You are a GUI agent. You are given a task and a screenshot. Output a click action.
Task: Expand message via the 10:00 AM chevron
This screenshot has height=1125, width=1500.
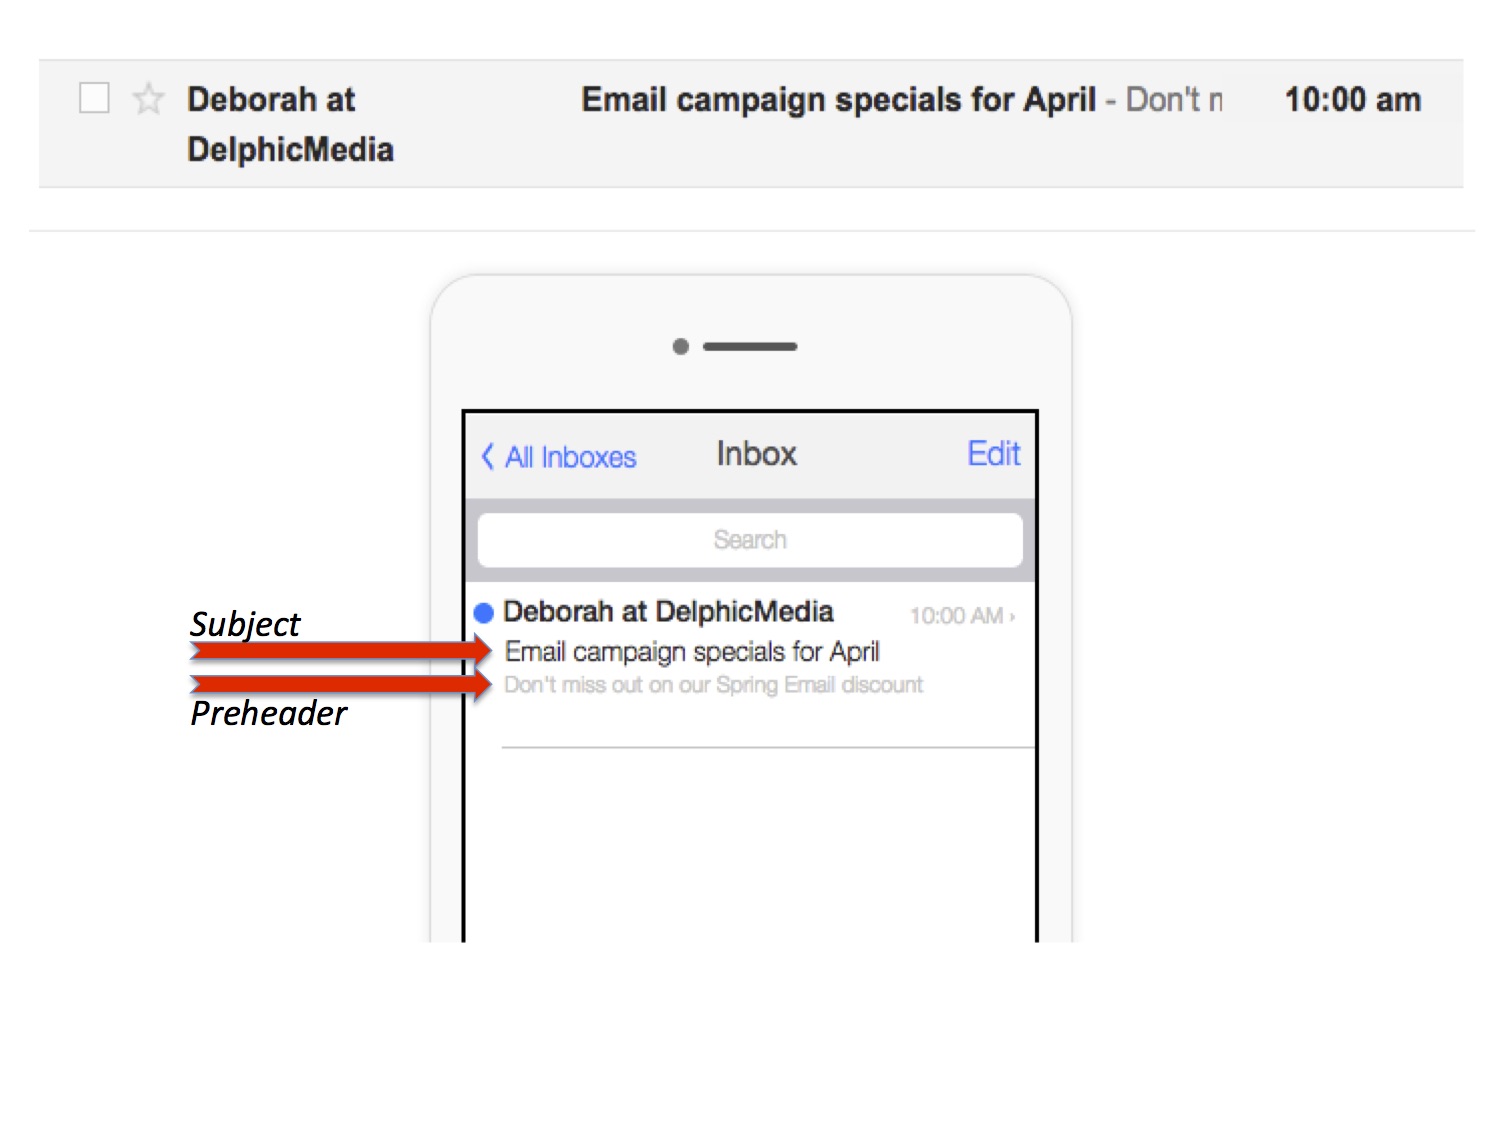tap(1012, 617)
